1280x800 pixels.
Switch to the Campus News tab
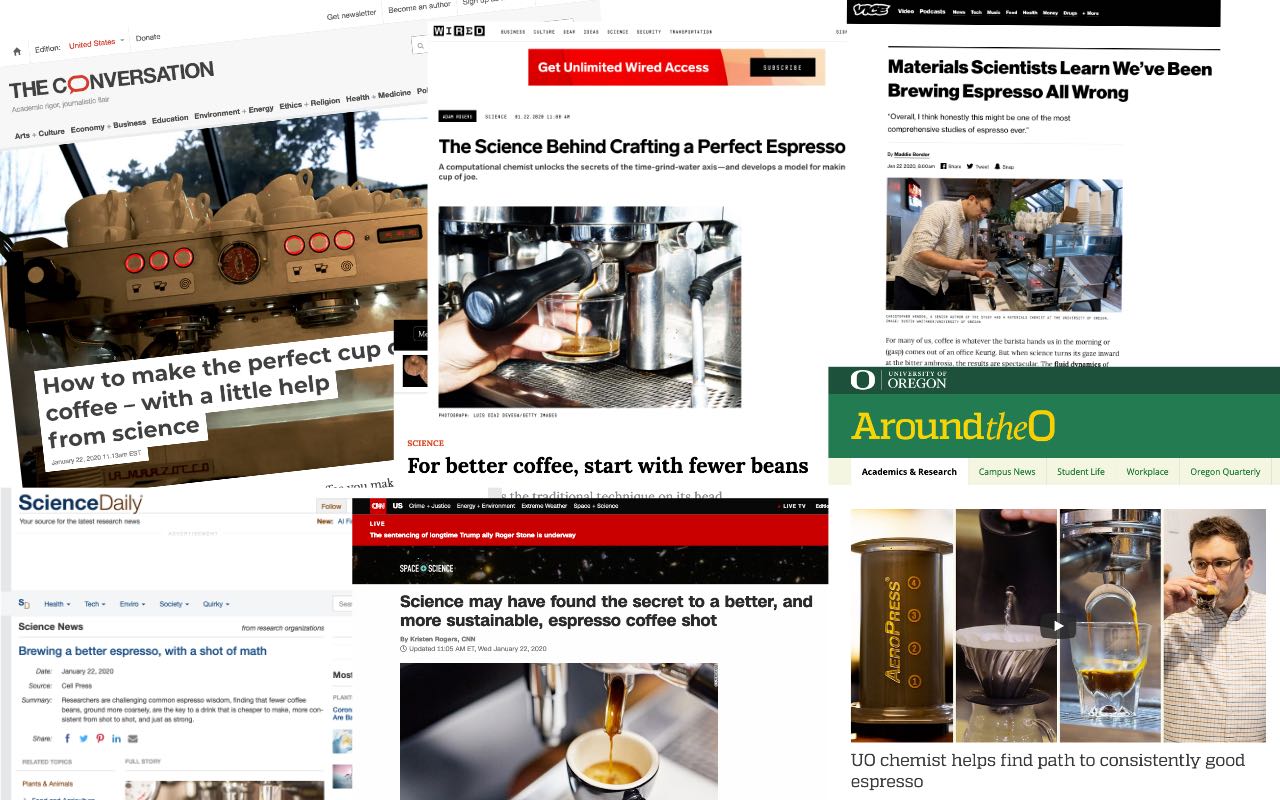pyautogui.click(x=1007, y=472)
